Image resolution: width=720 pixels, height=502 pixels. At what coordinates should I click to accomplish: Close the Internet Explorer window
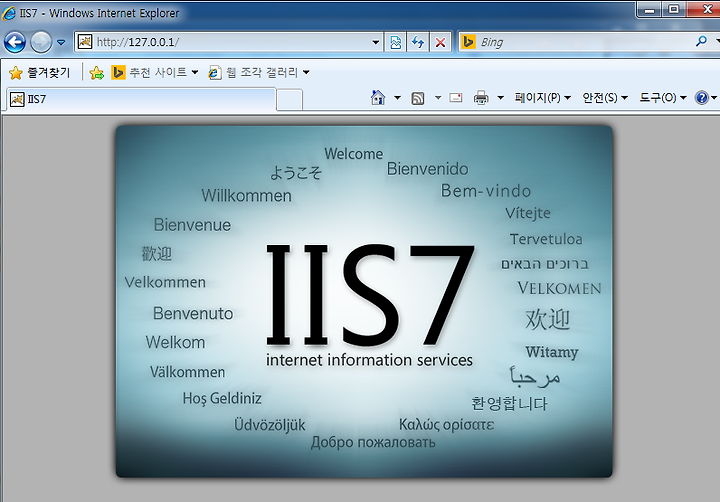tap(704, 10)
